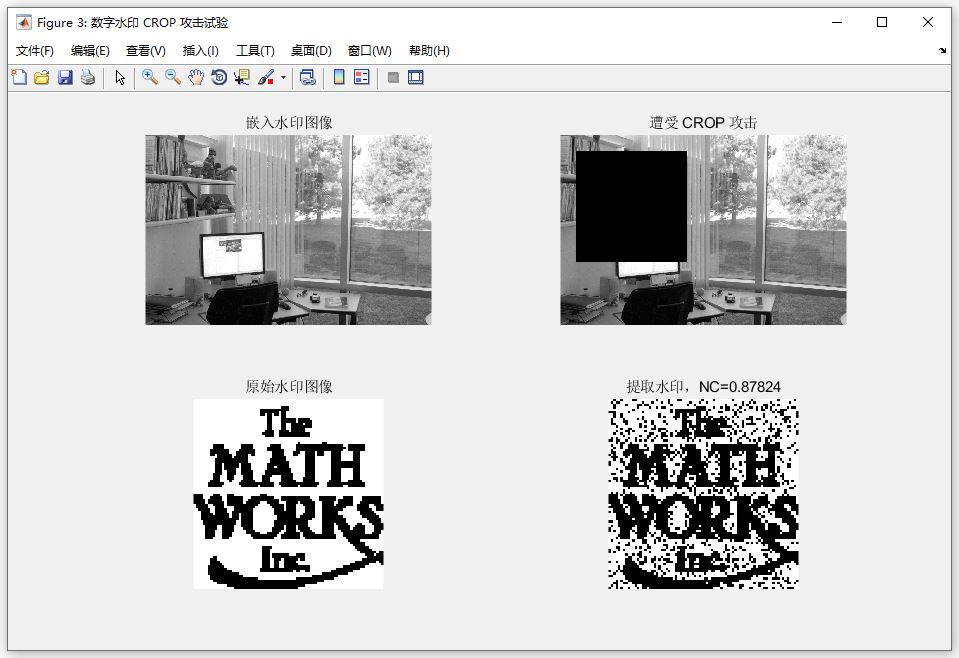Click the MATLAB logo in the title bar
The image size is (959, 658).
(24, 23)
